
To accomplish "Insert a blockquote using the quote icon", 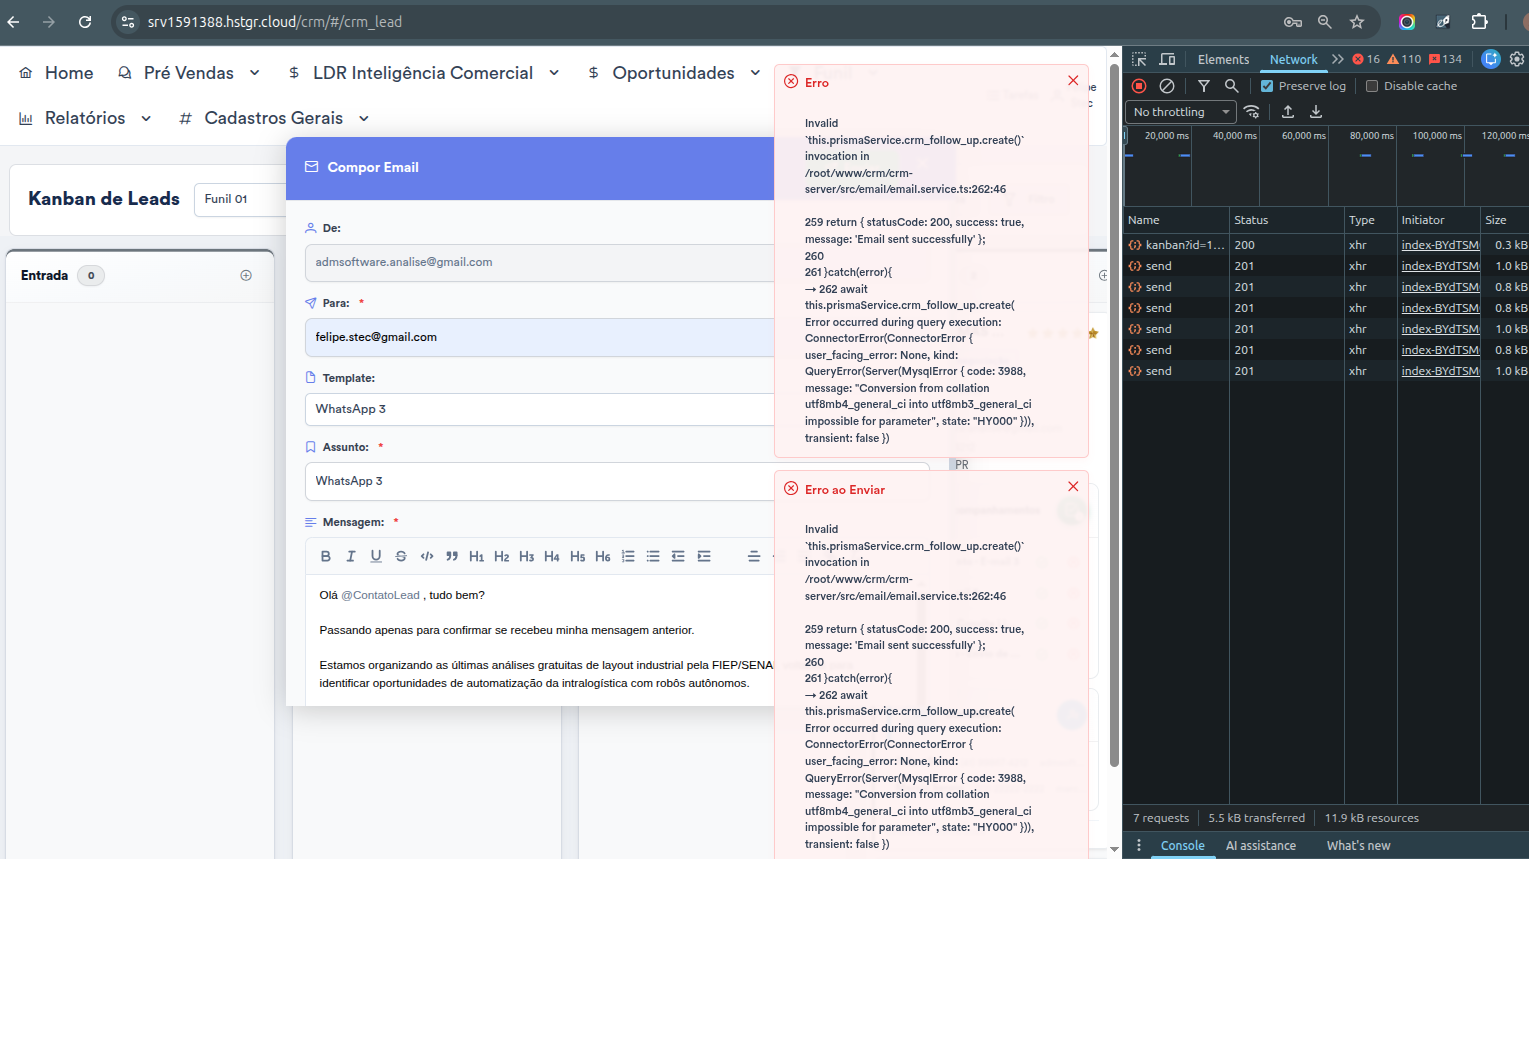I will click(452, 556).
